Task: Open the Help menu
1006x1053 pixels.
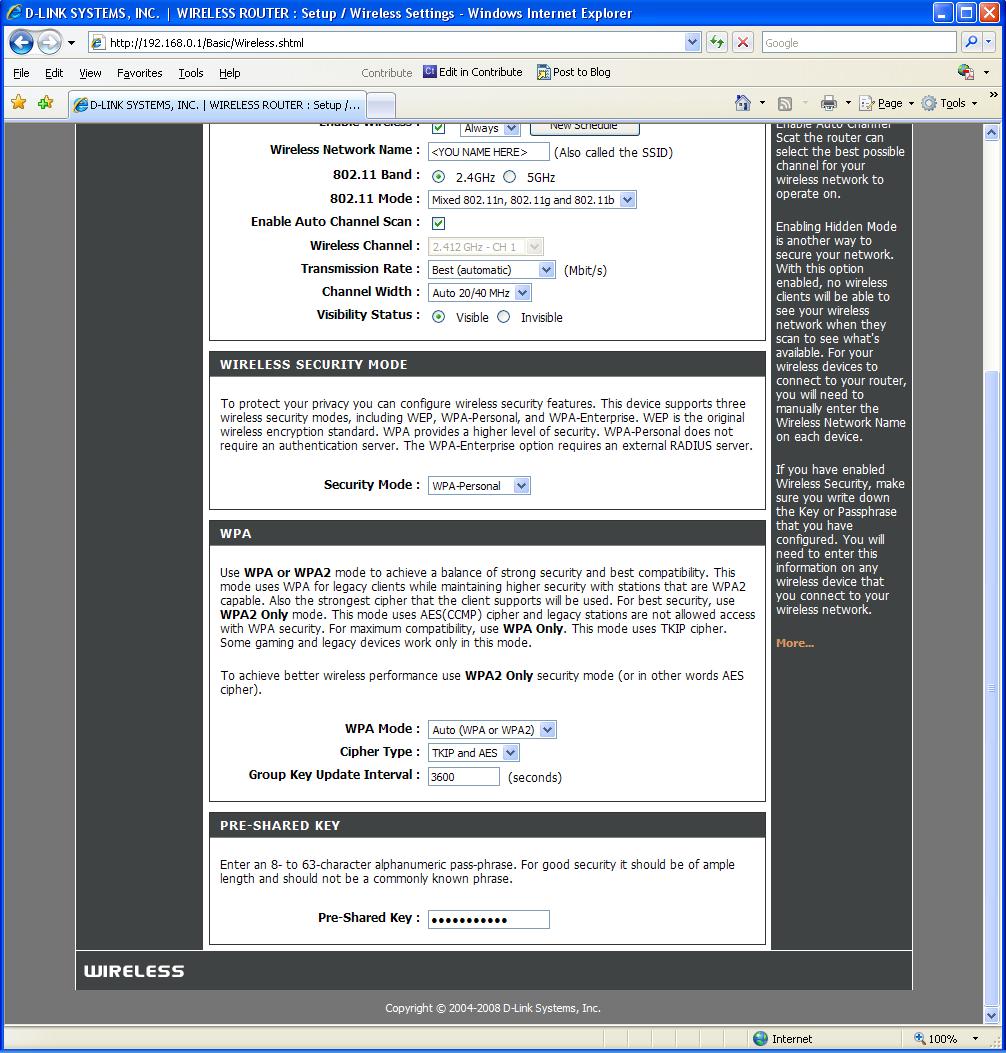Action: tap(230, 73)
